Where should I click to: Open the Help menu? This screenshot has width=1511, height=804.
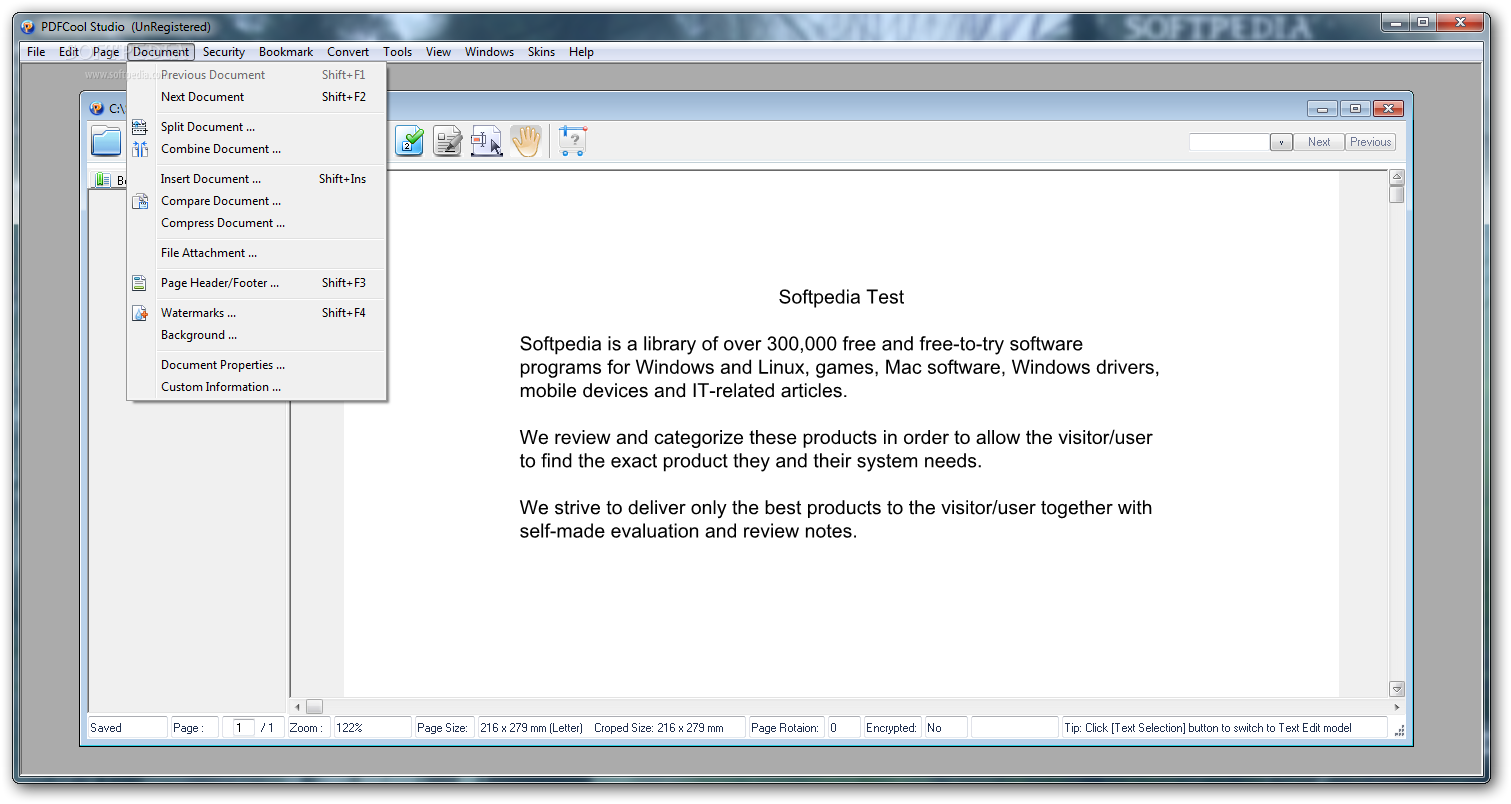click(x=581, y=52)
